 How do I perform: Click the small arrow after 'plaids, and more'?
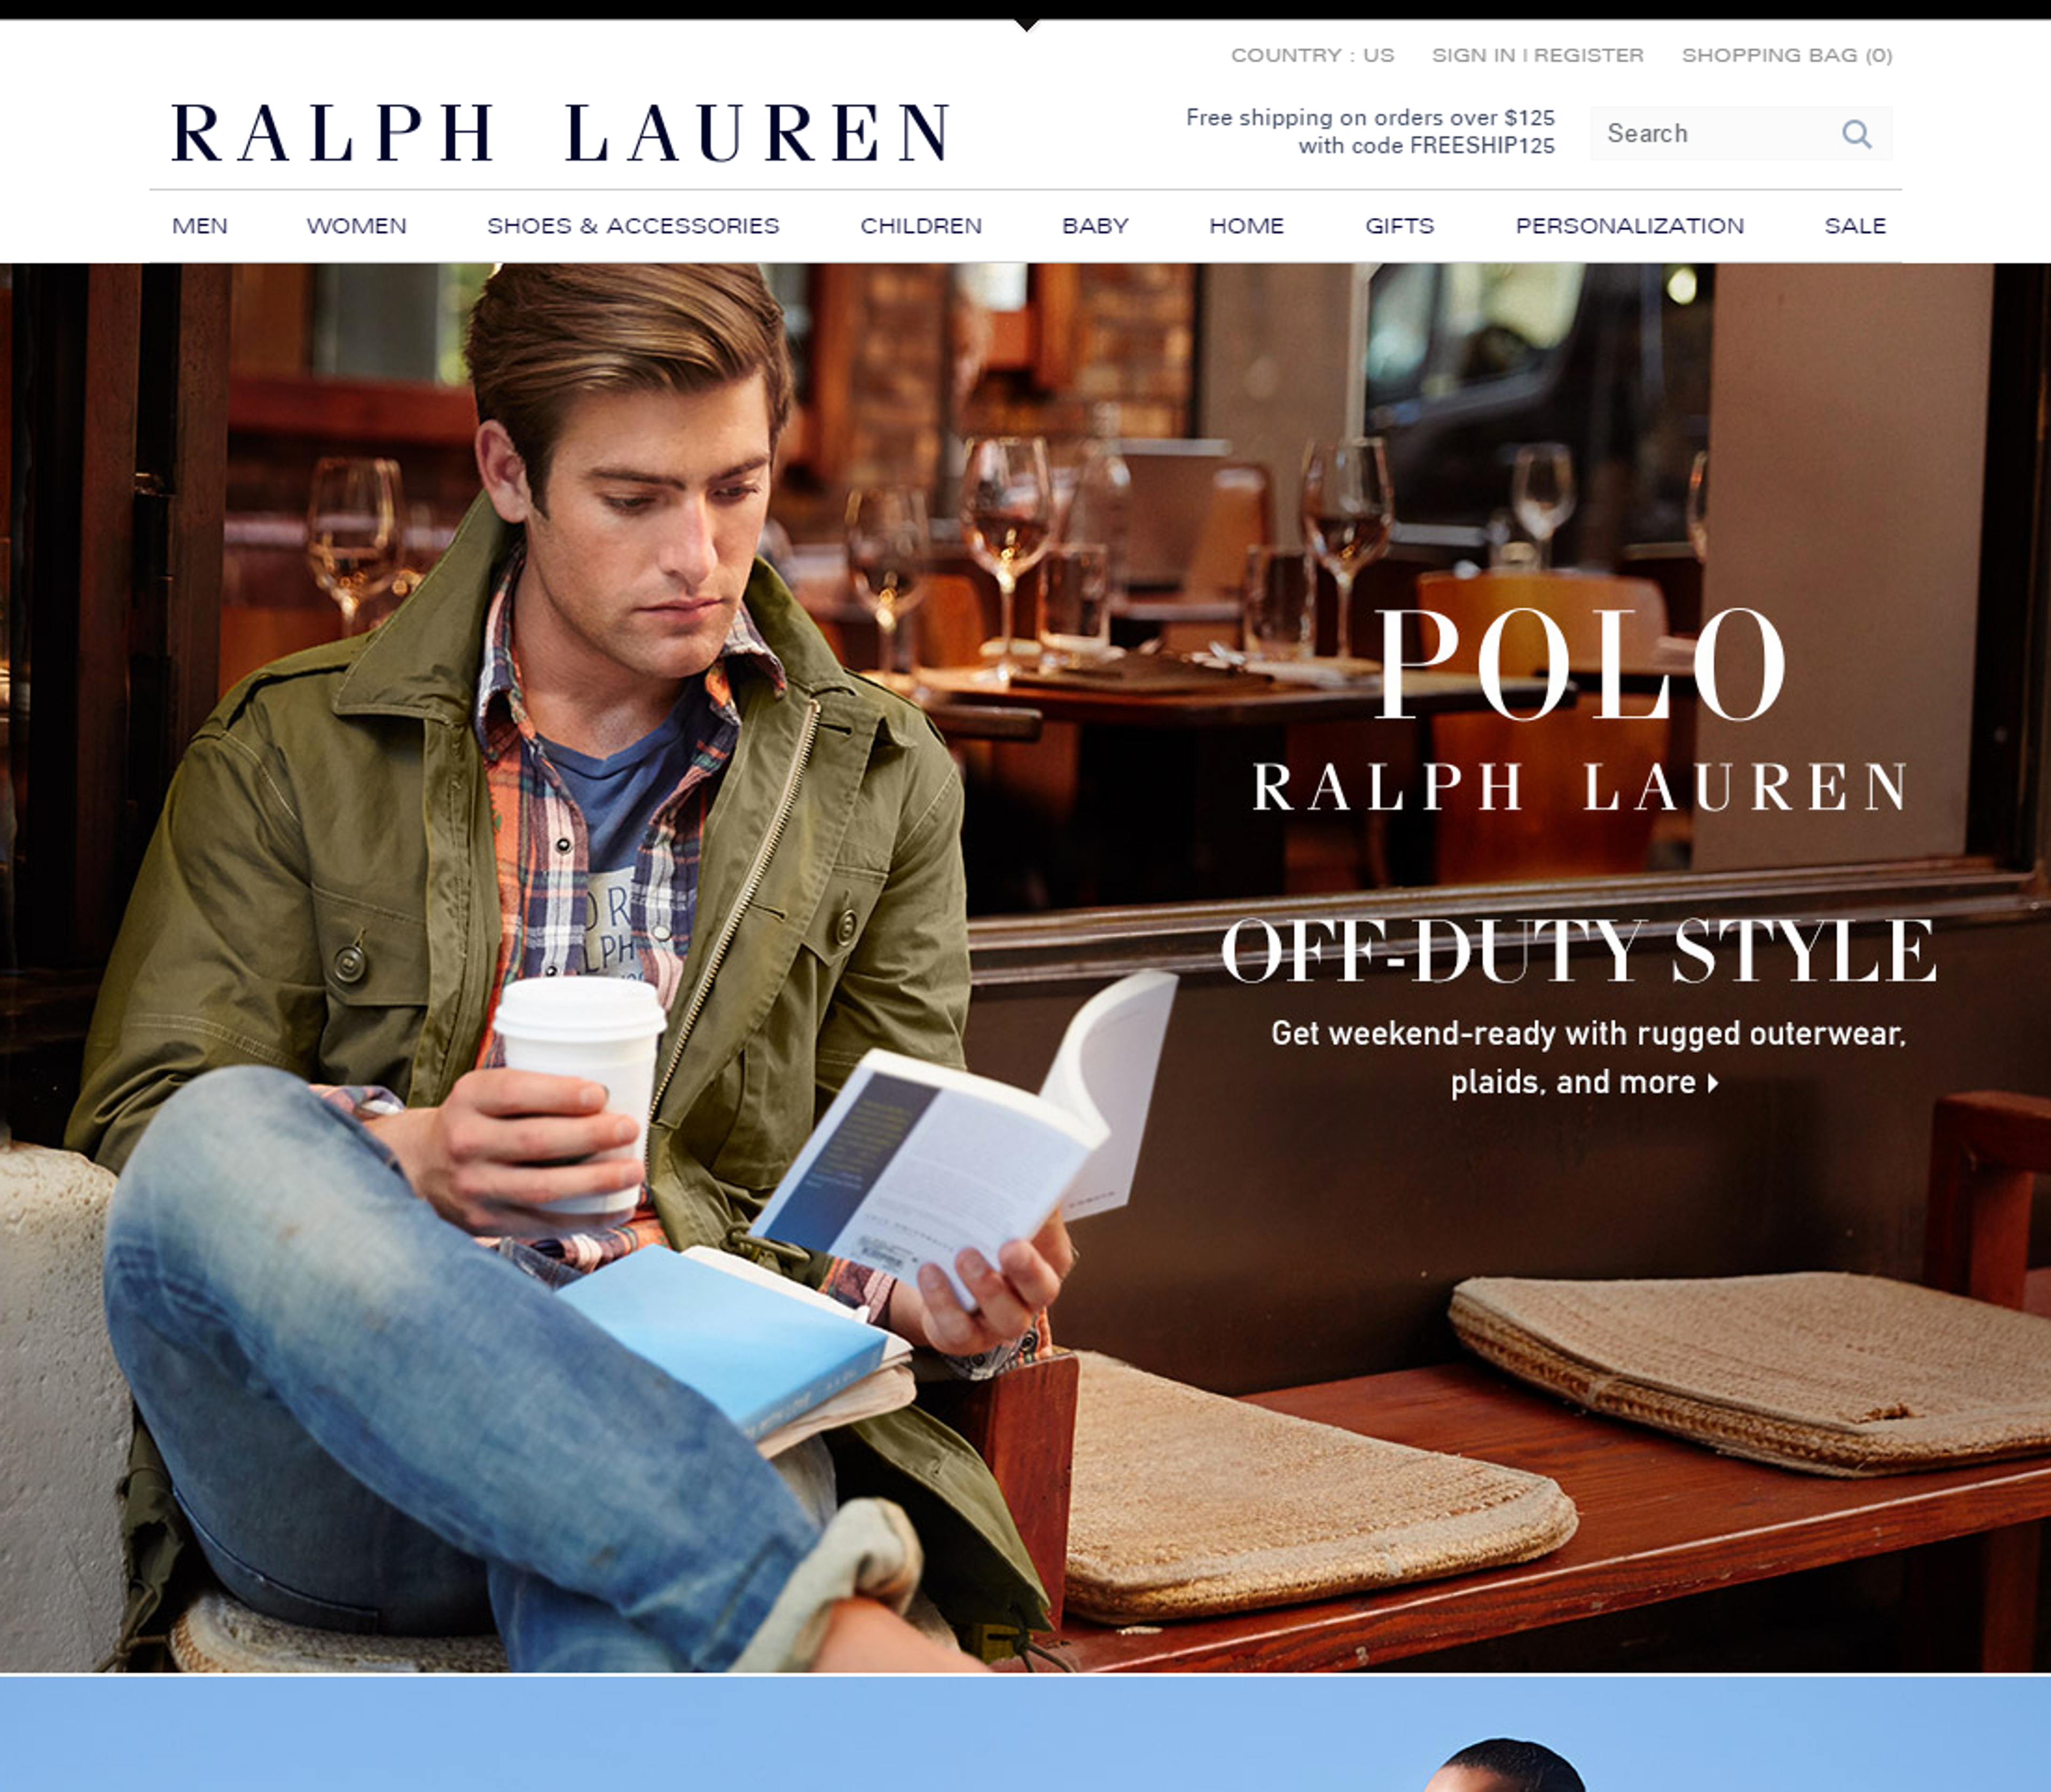(1713, 1083)
